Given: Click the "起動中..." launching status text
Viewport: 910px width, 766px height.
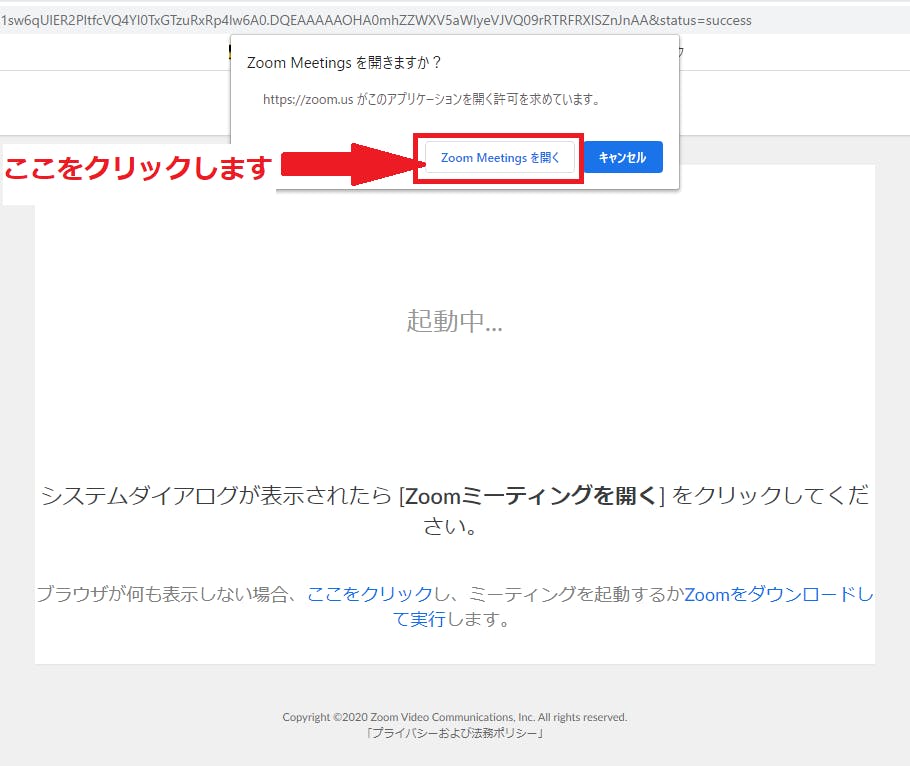Looking at the screenshot, I should point(454,321).
